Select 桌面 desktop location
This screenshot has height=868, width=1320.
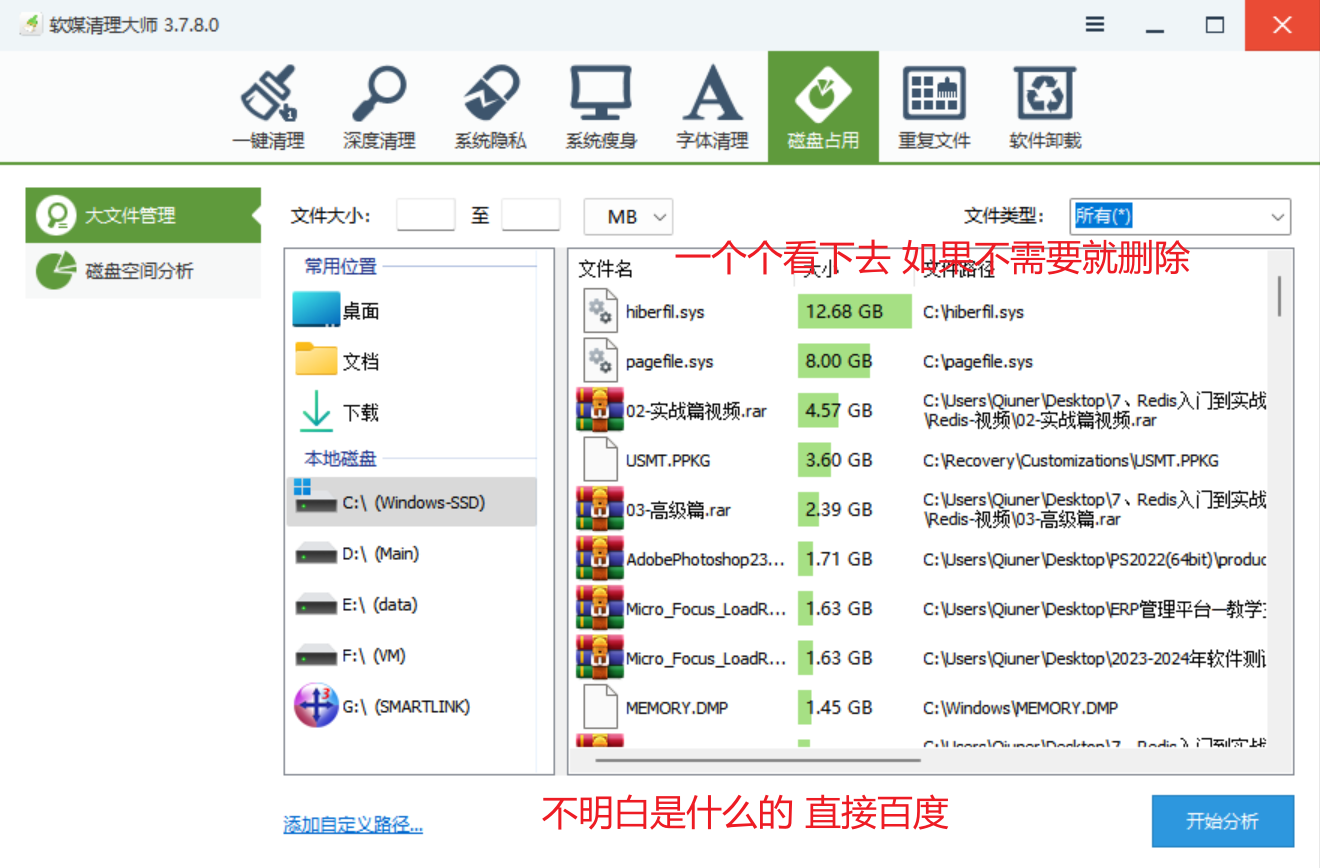pos(411,311)
